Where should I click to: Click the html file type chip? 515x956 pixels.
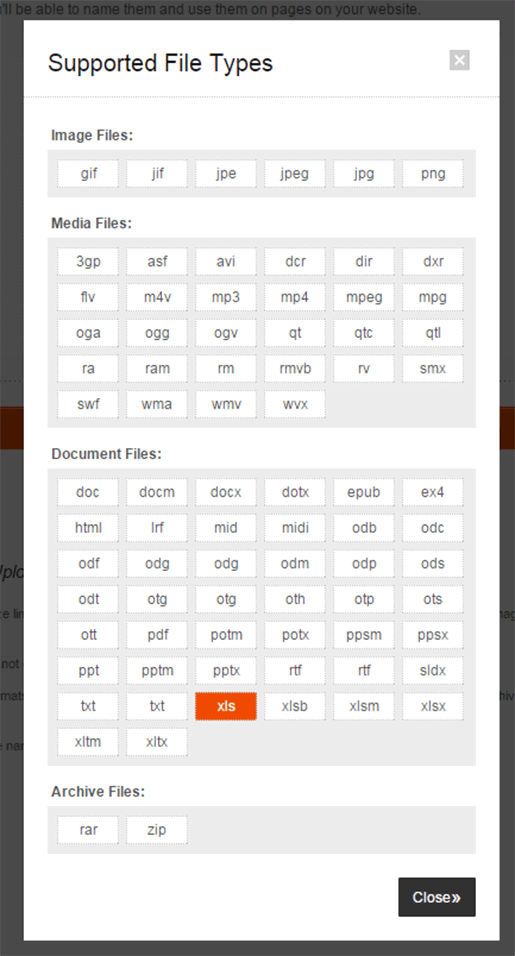88,527
